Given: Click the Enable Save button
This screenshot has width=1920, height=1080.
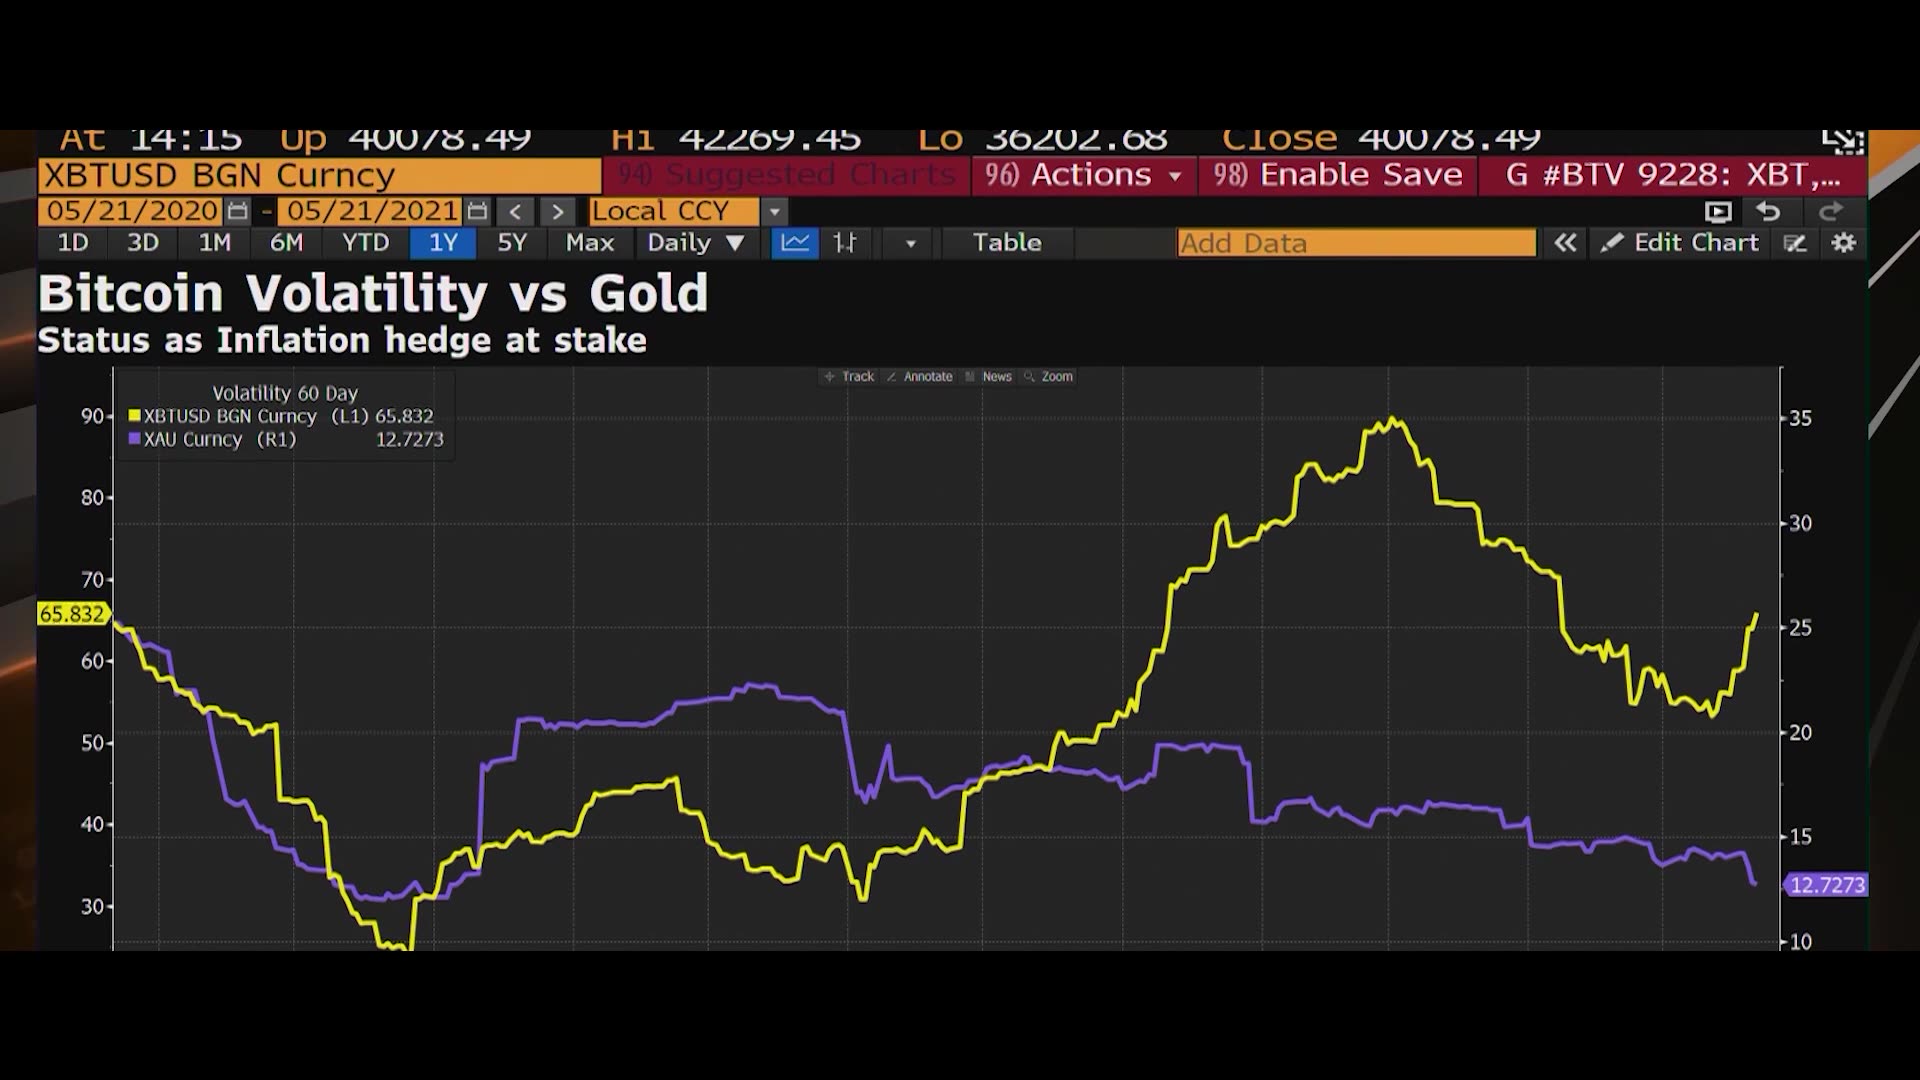Looking at the screenshot, I should click(1338, 175).
